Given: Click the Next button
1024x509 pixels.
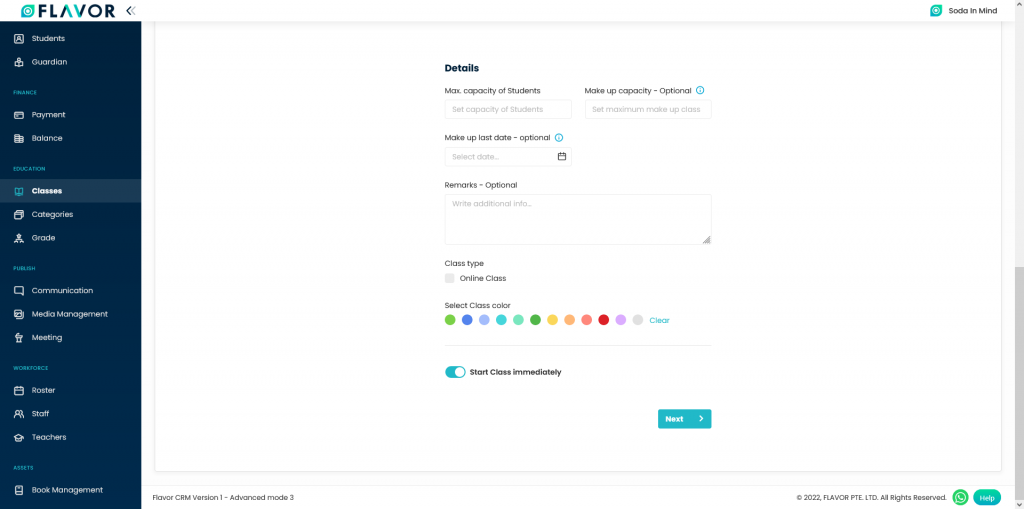Looking at the screenshot, I should click(684, 419).
